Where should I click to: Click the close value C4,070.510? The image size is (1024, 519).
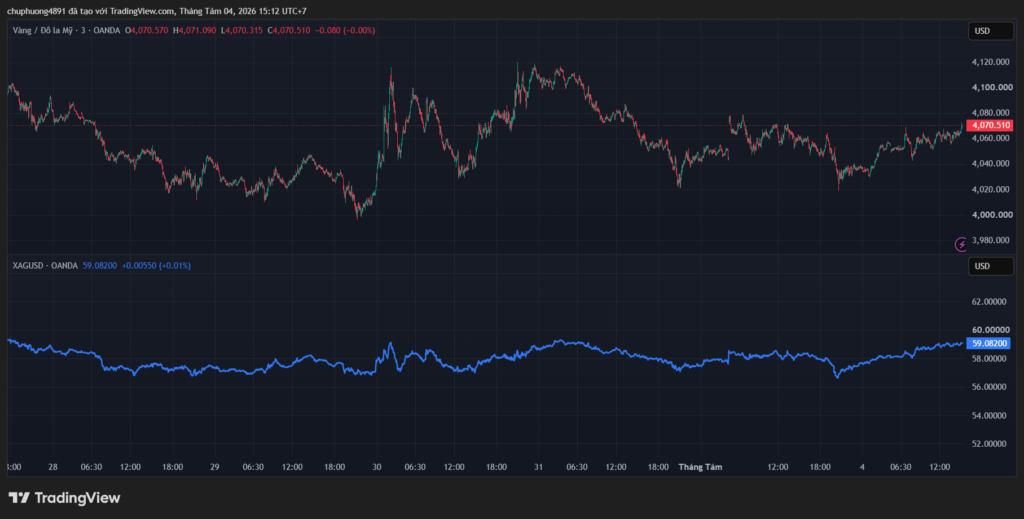[x=289, y=30]
